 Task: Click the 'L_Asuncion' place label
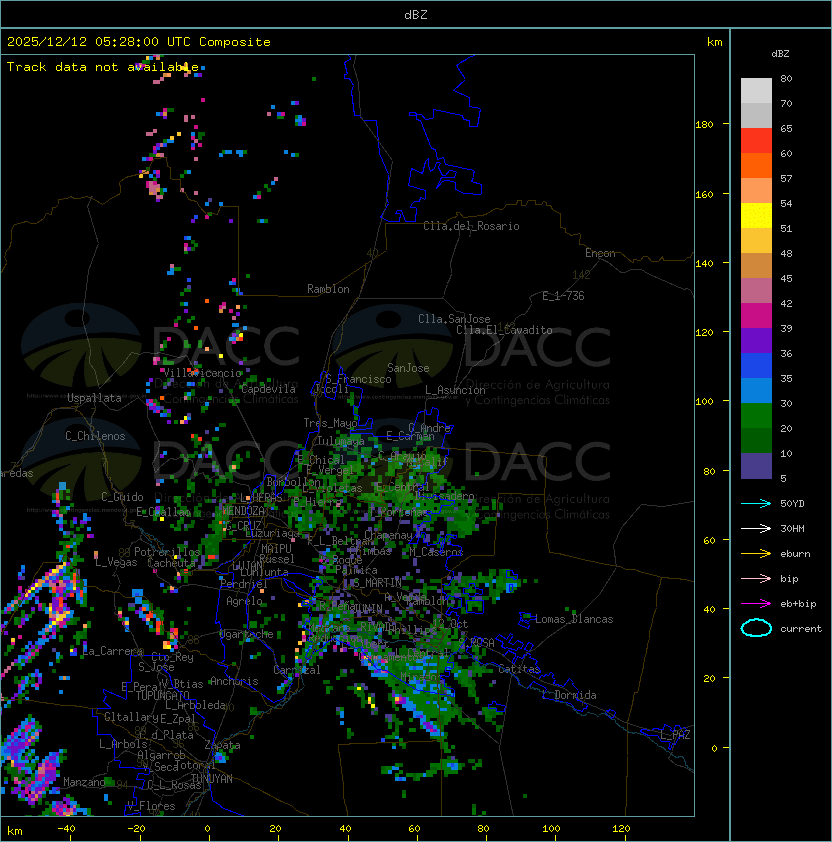point(455,390)
